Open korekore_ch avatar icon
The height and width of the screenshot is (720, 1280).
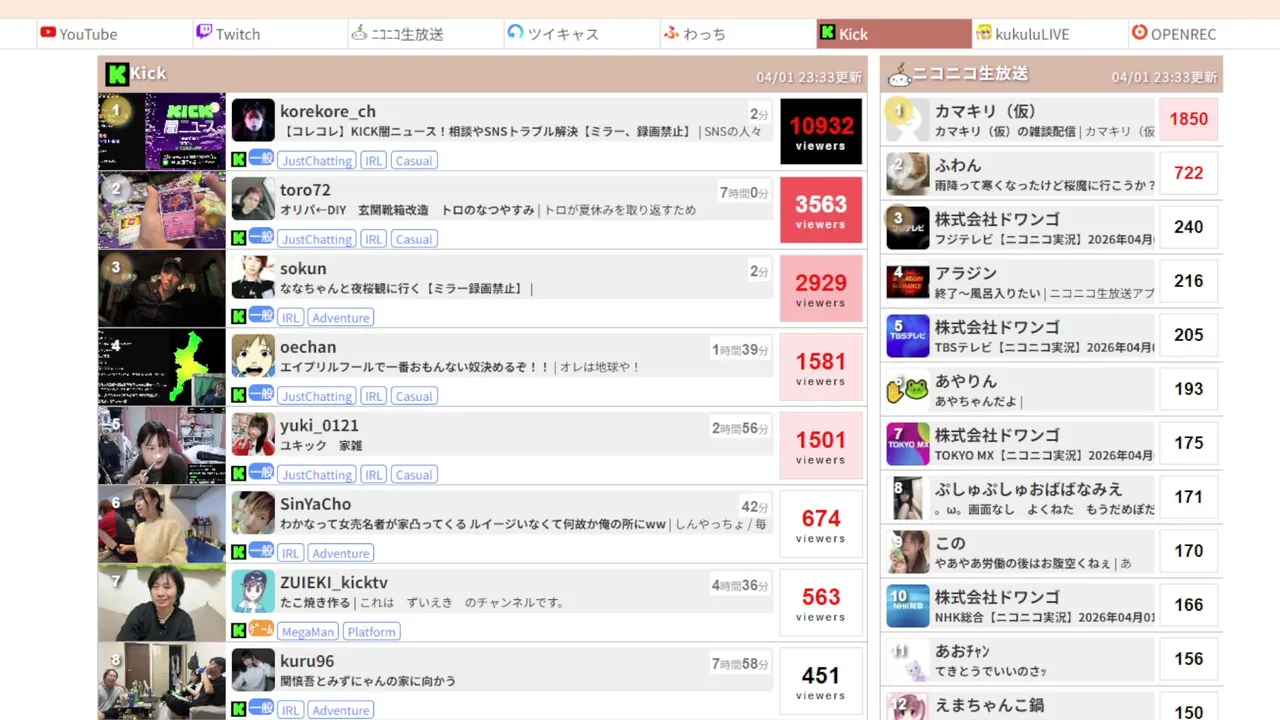[x=253, y=120]
